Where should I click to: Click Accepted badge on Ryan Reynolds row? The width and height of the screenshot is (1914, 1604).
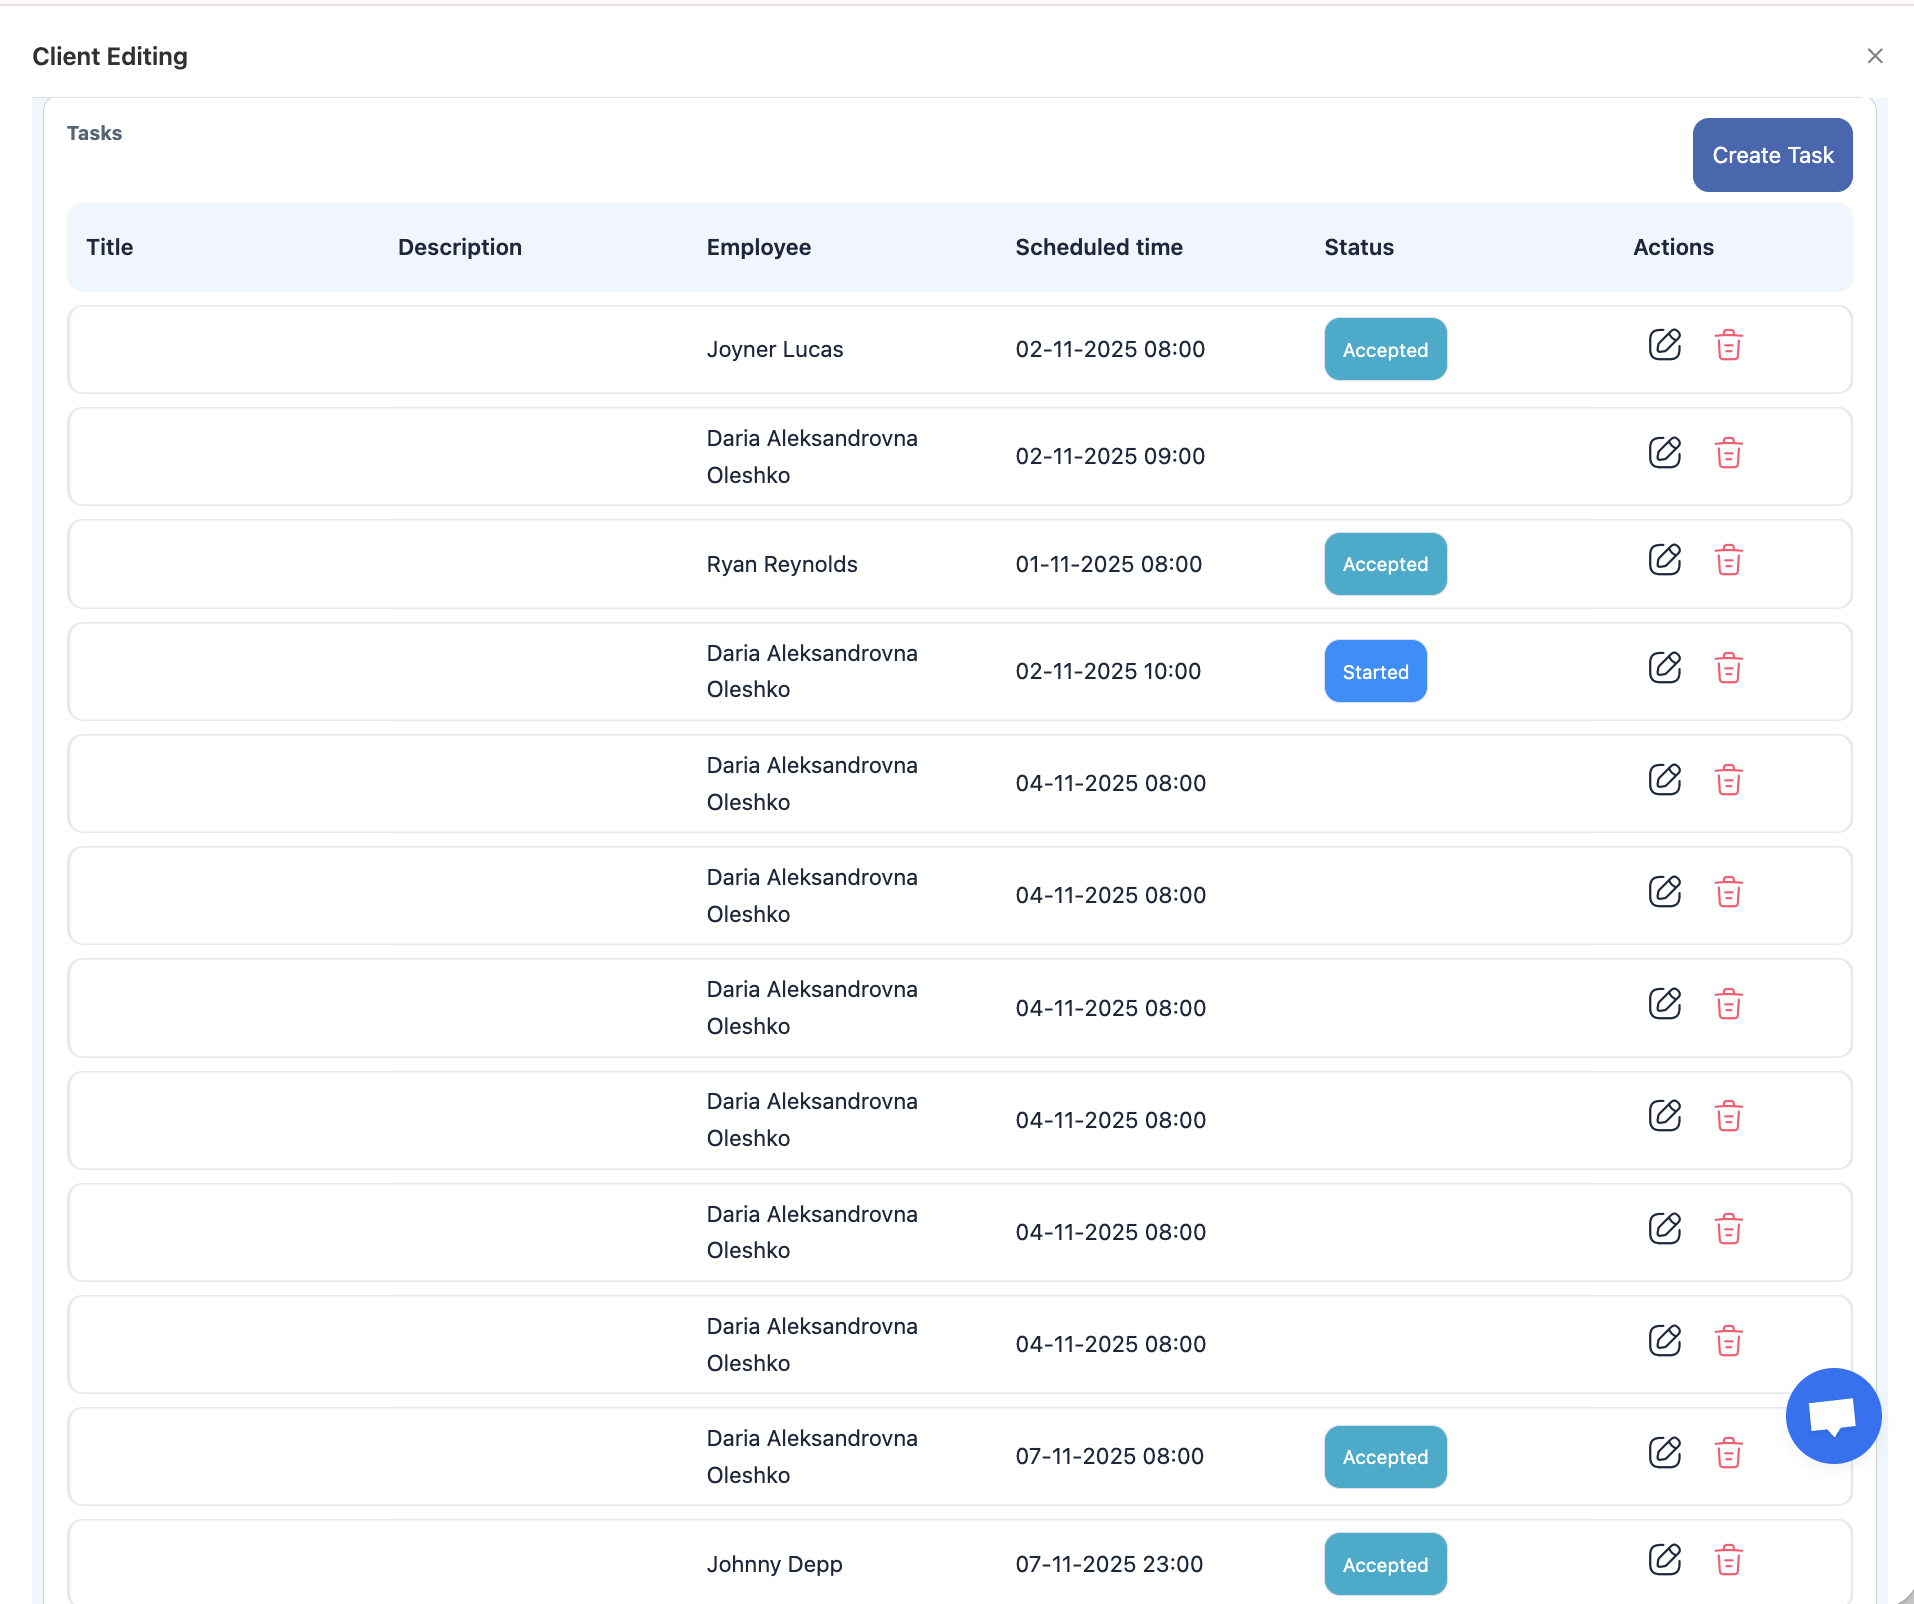coord(1384,564)
